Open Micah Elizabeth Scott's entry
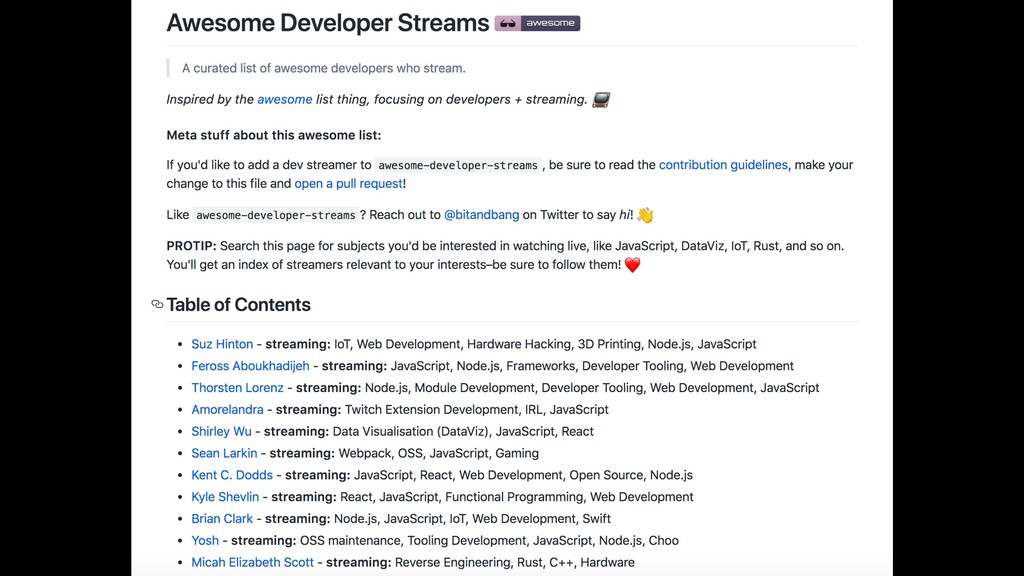Screen dimensions: 1024x576 [x=252, y=562]
